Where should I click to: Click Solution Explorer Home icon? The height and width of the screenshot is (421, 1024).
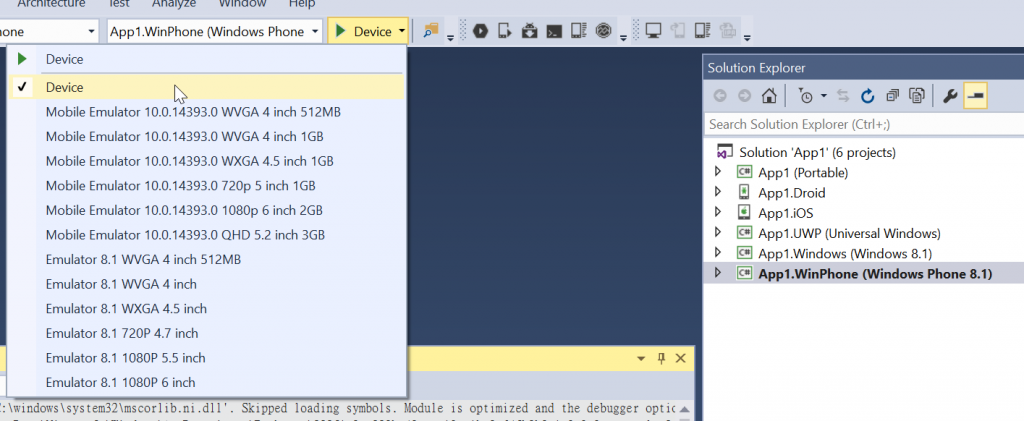pyautogui.click(x=769, y=96)
